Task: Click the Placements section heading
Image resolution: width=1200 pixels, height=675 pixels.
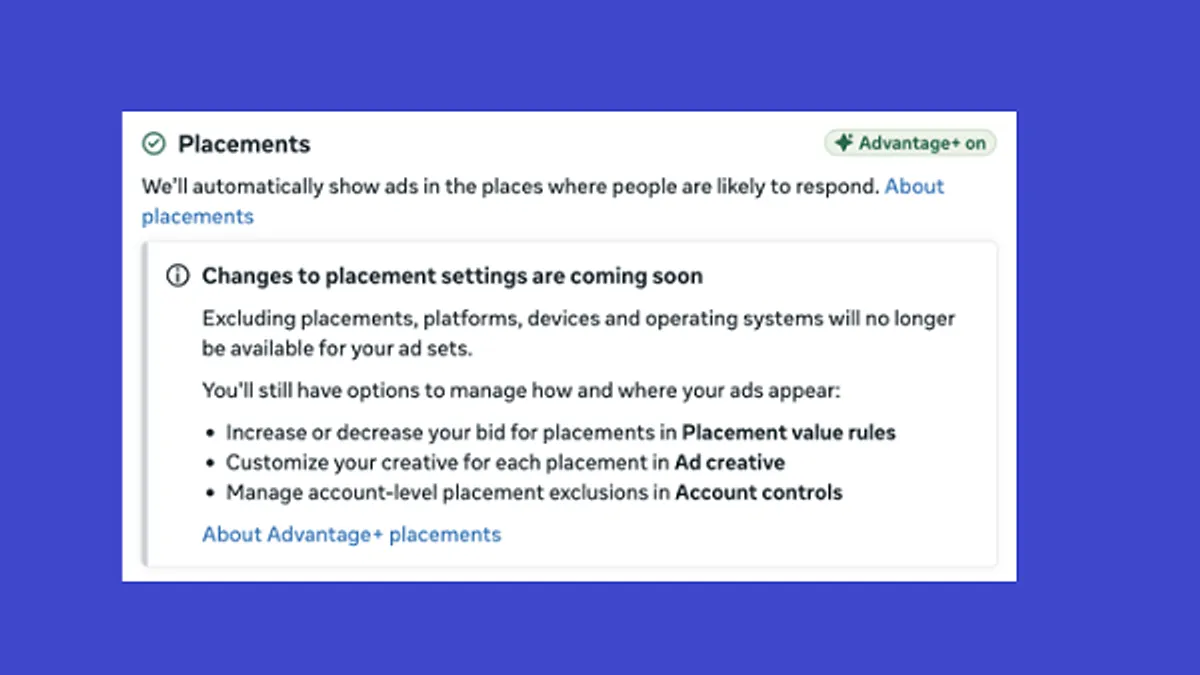Action: coord(244,144)
